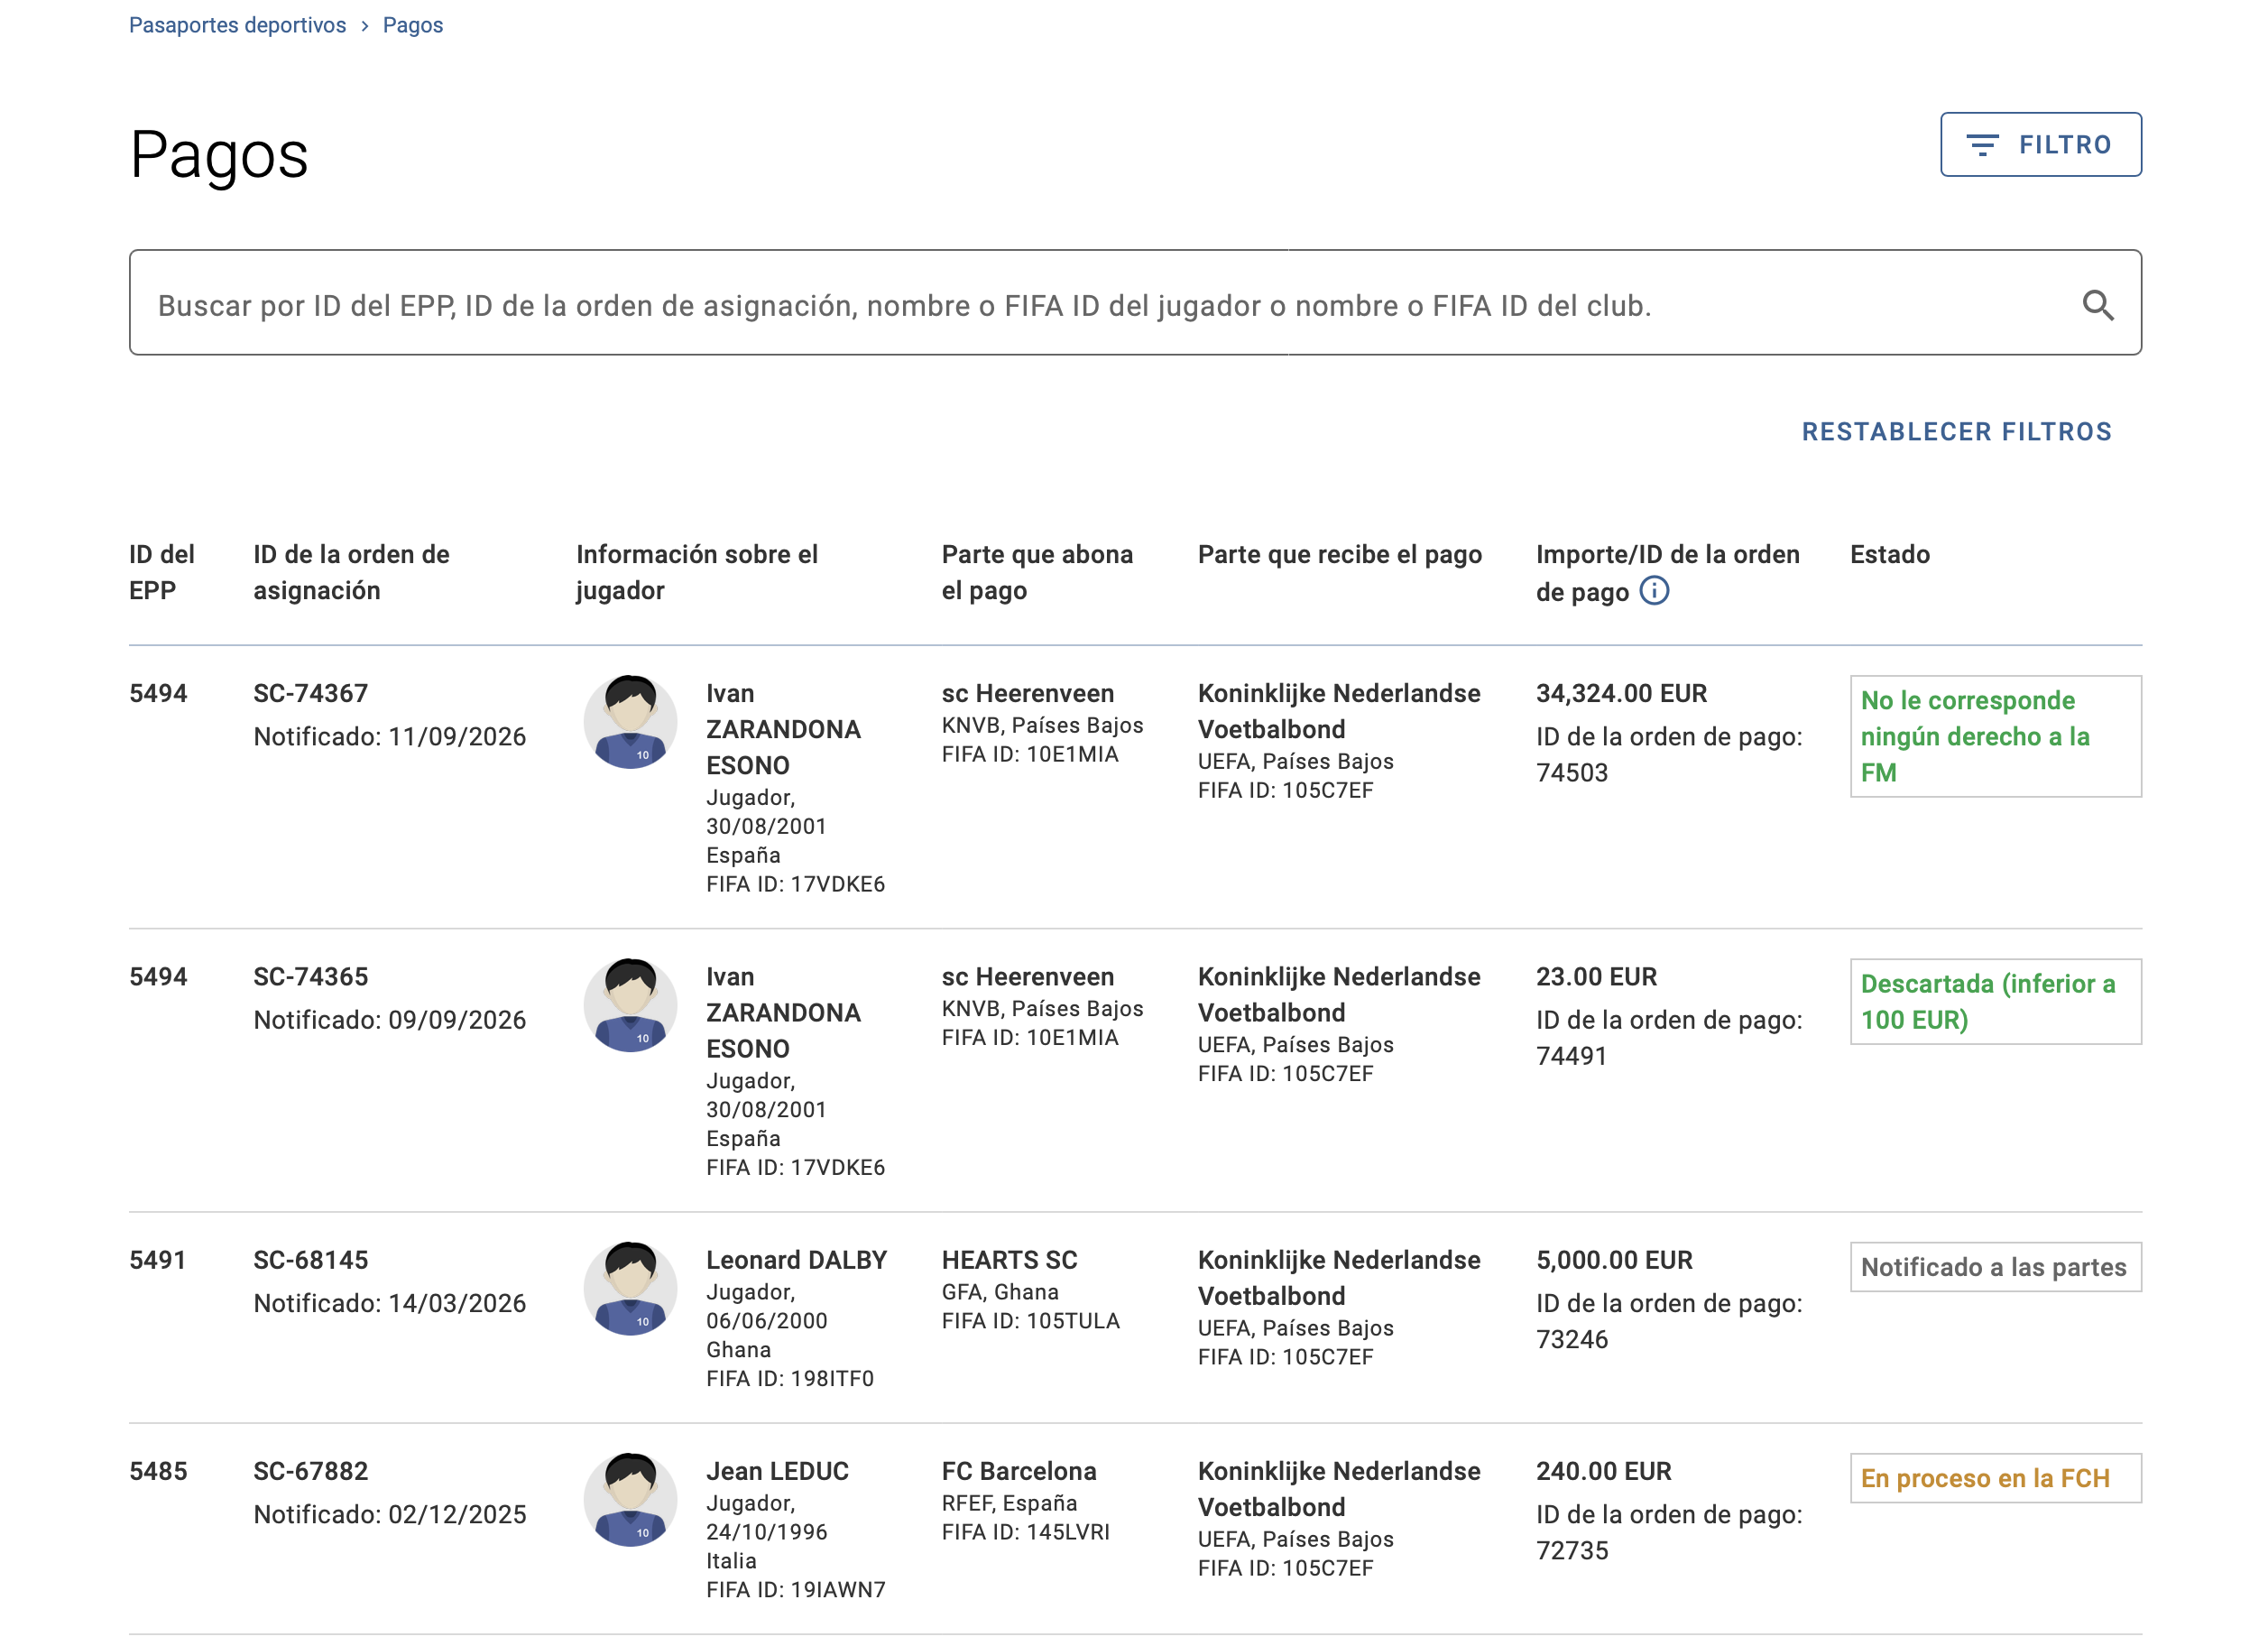Click the amount 23.00 EUR
Viewport: 2268px width, 1646px height.
[1596, 977]
